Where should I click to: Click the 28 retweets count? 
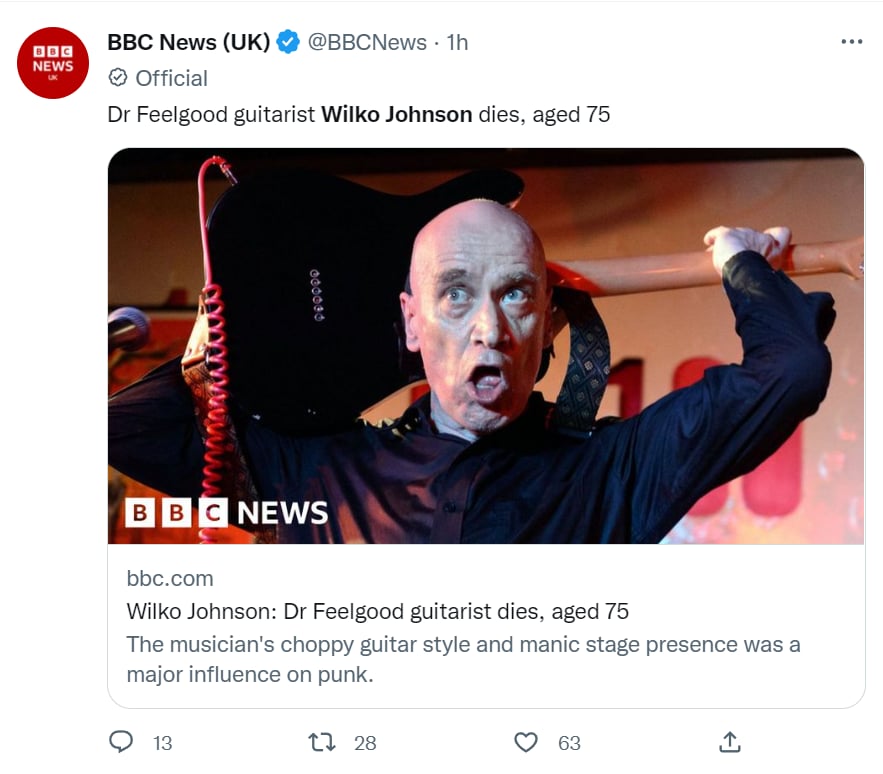(365, 743)
